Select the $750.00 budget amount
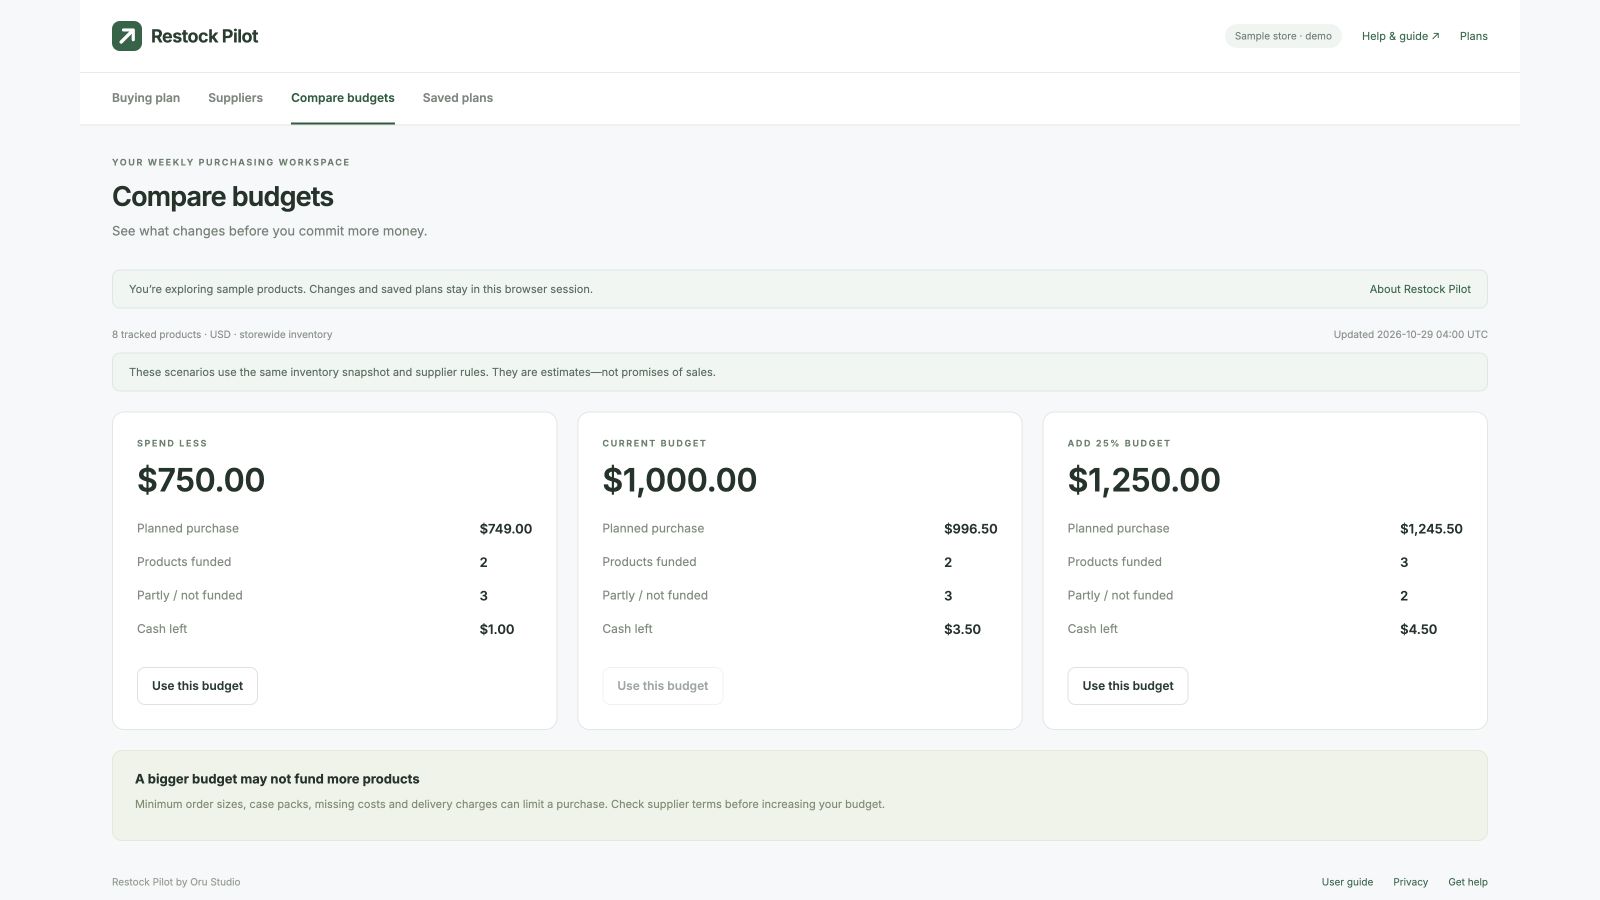This screenshot has width=1600, height=900. coord(201,480)
